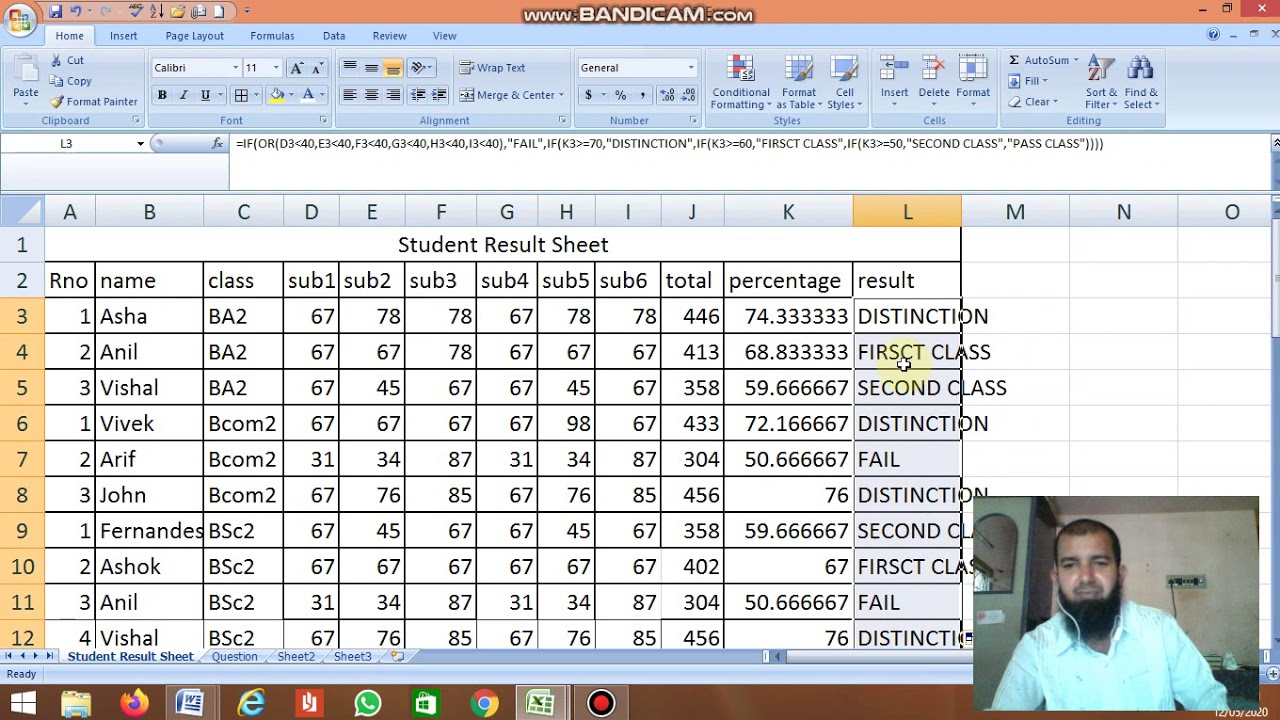The height and width of the screenshot is (720, 1280).
Task: Click the Insert Function fx icon
Action: point(217,144)
